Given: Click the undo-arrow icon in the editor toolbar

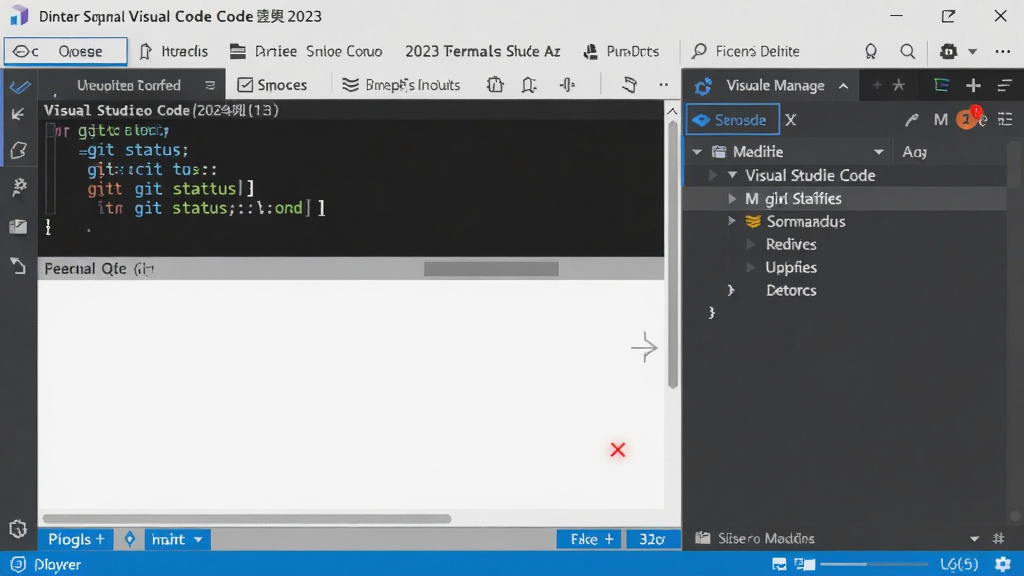Looking at the screenshot, I should pos(629,84).
